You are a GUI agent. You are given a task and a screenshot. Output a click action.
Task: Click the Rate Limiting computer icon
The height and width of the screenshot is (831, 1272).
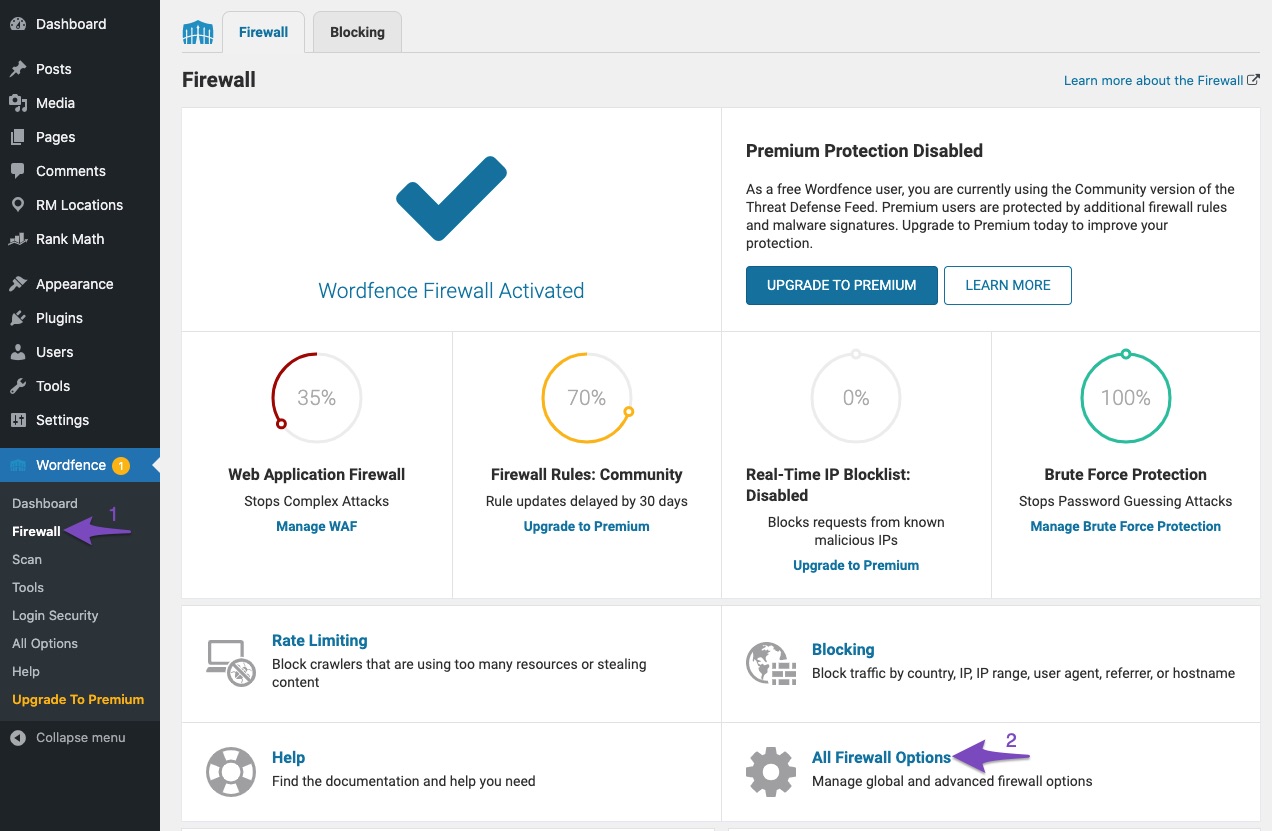point(231,663)
